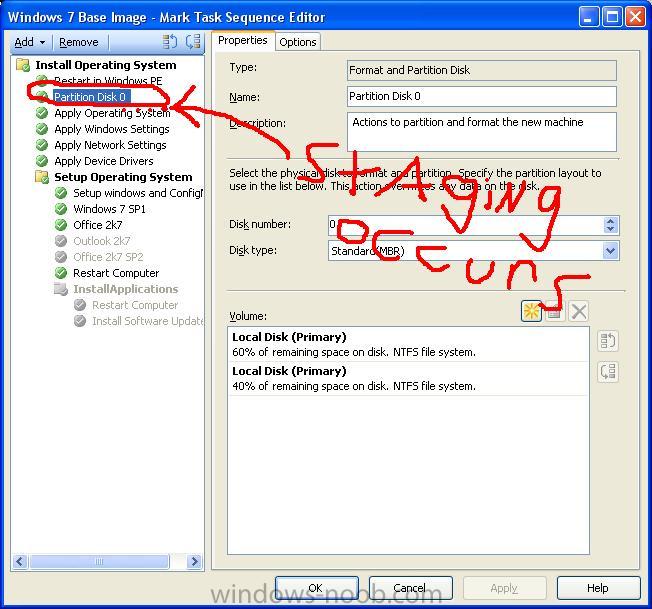Select the disabled Office 2k7 SP2 step
652x609 pixels.
click(x=108, y=257)
